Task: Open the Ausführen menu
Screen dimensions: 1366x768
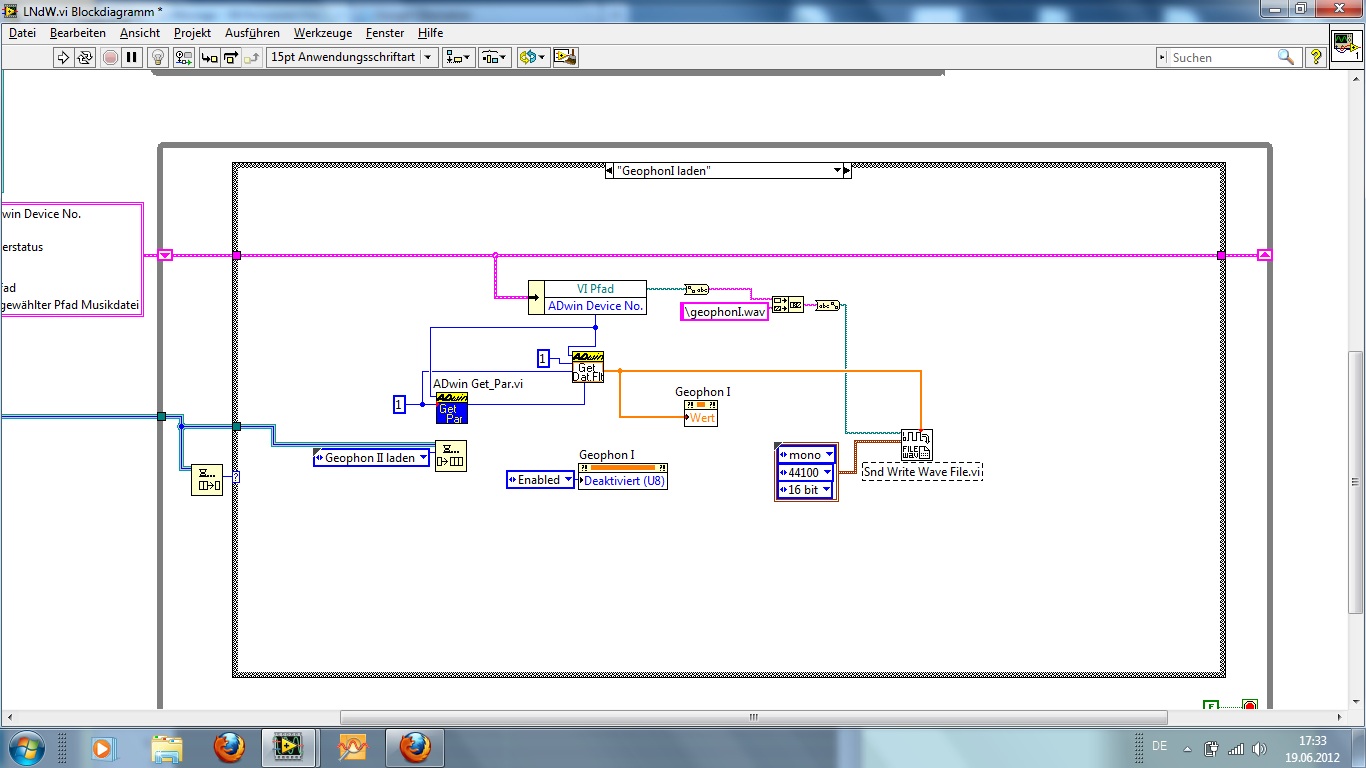Action: click(252, 33)
